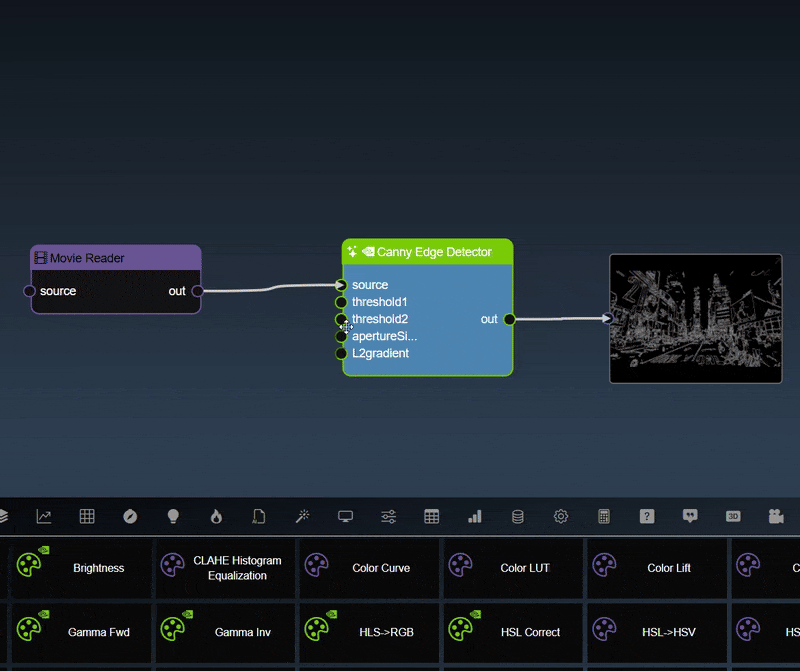The height and width of the screenshot is (671, 800).
Task: Open the 3D category icon
Action: tap(733, 516)
